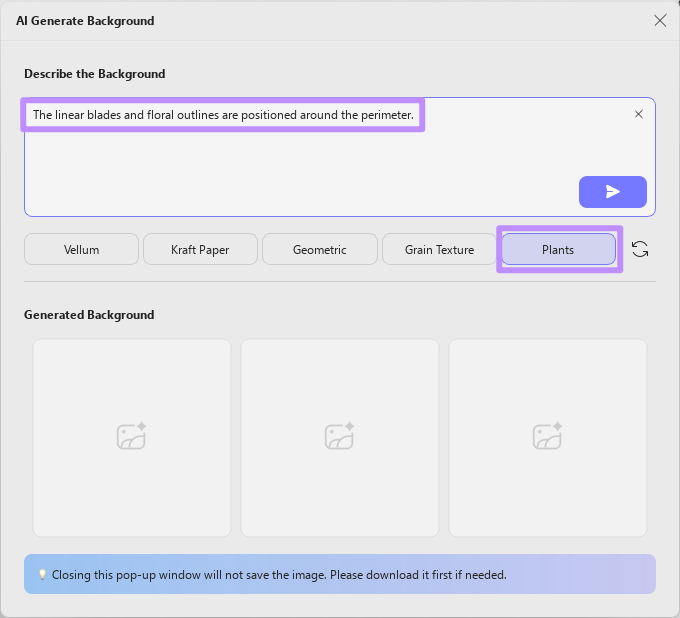The image size is (680, 618).
Task: Refresh the suggested style chips
Action: click(640, 249)
